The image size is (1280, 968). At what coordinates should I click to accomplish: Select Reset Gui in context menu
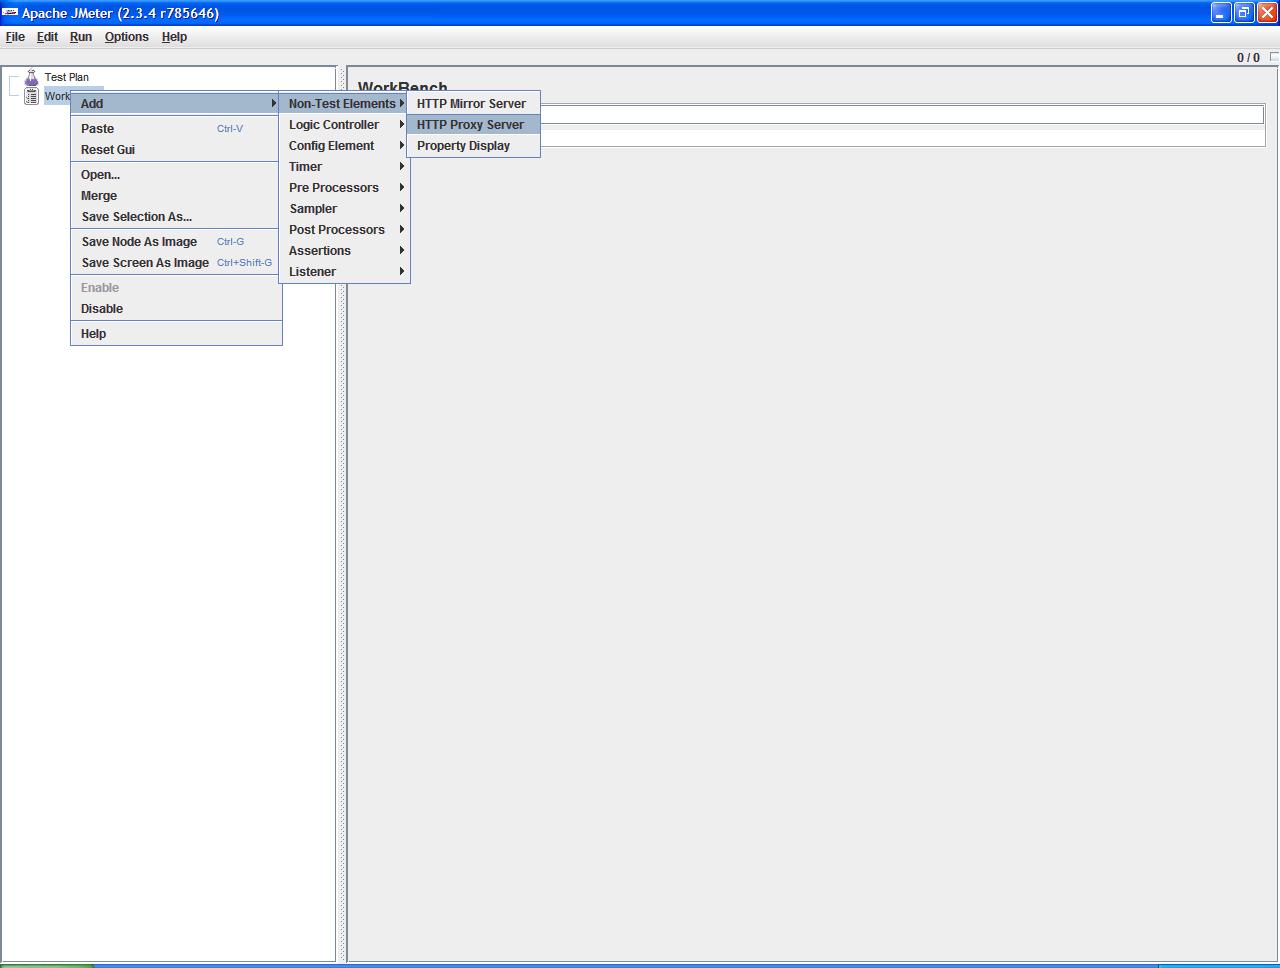(176, 150)
